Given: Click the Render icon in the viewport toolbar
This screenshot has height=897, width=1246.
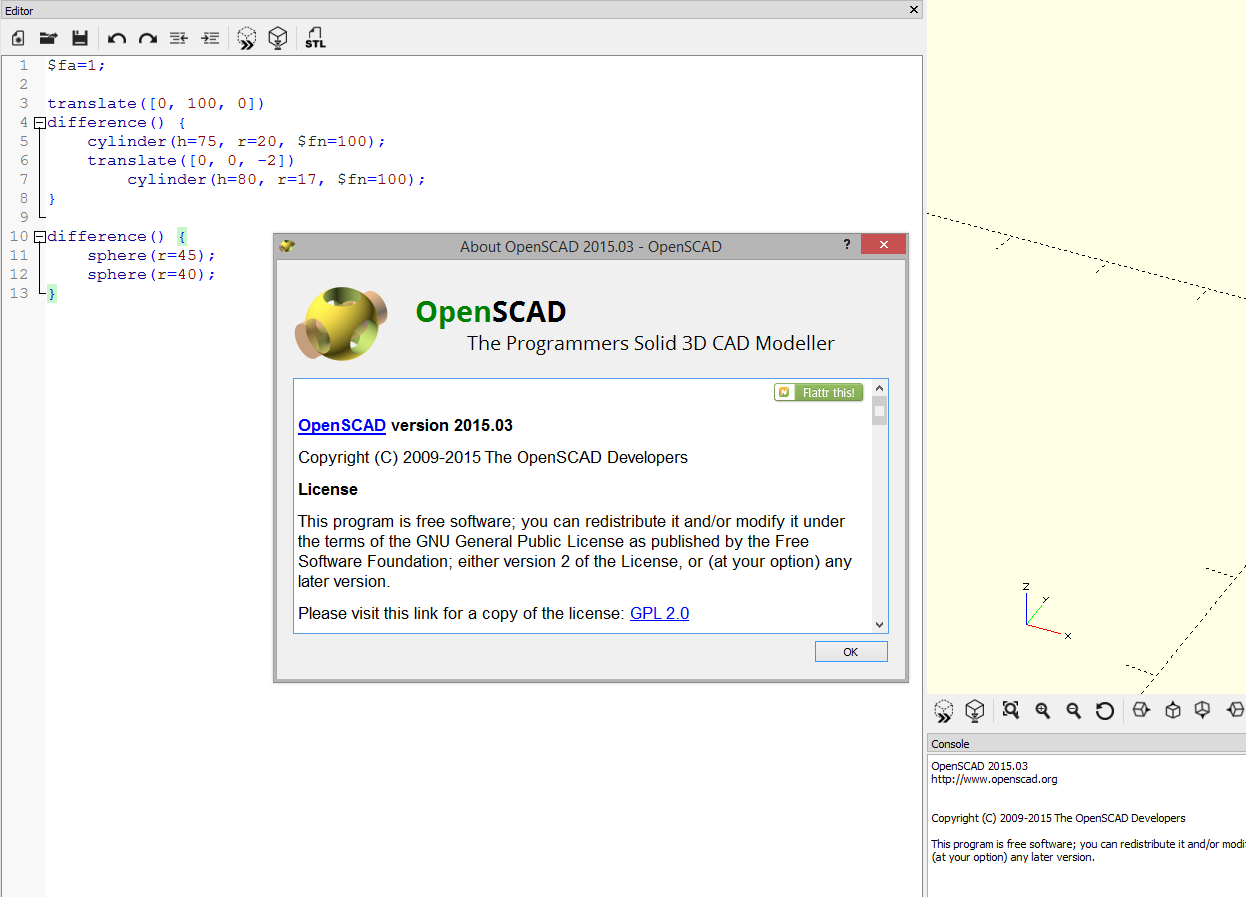Looking at the screenshot, I should click(974, 710).
